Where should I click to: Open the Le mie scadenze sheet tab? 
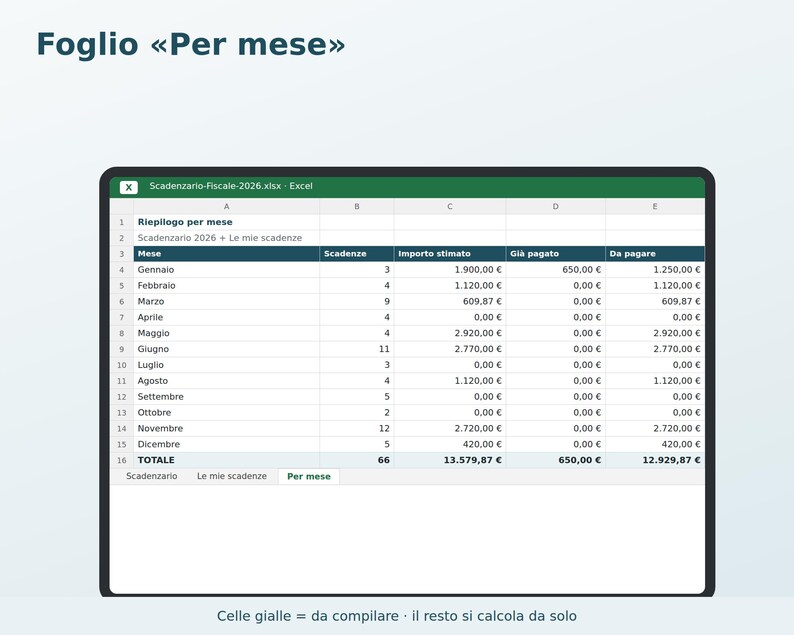(231, 476)
